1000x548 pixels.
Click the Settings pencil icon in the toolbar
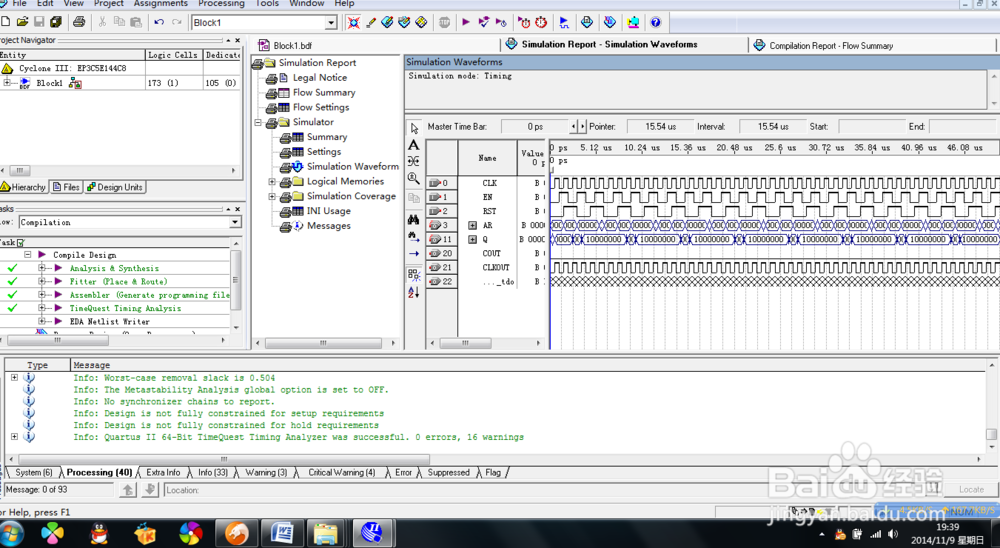click(x=371, y=22)
